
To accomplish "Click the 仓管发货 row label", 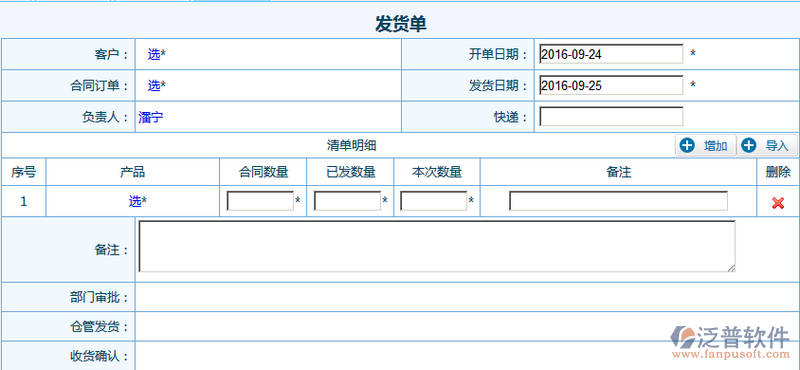I will point(99,327).
